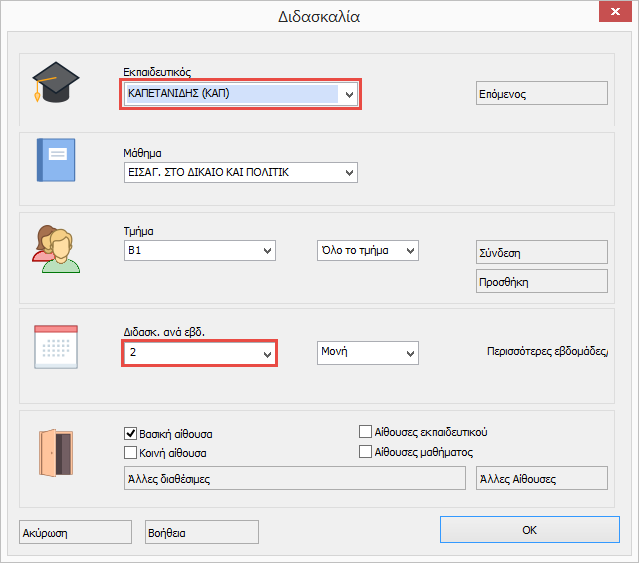The height and width of the screenshot is (563, 639).
Task: Expand the Όλο το τμήμα dropdown
Action: [409, 250]
